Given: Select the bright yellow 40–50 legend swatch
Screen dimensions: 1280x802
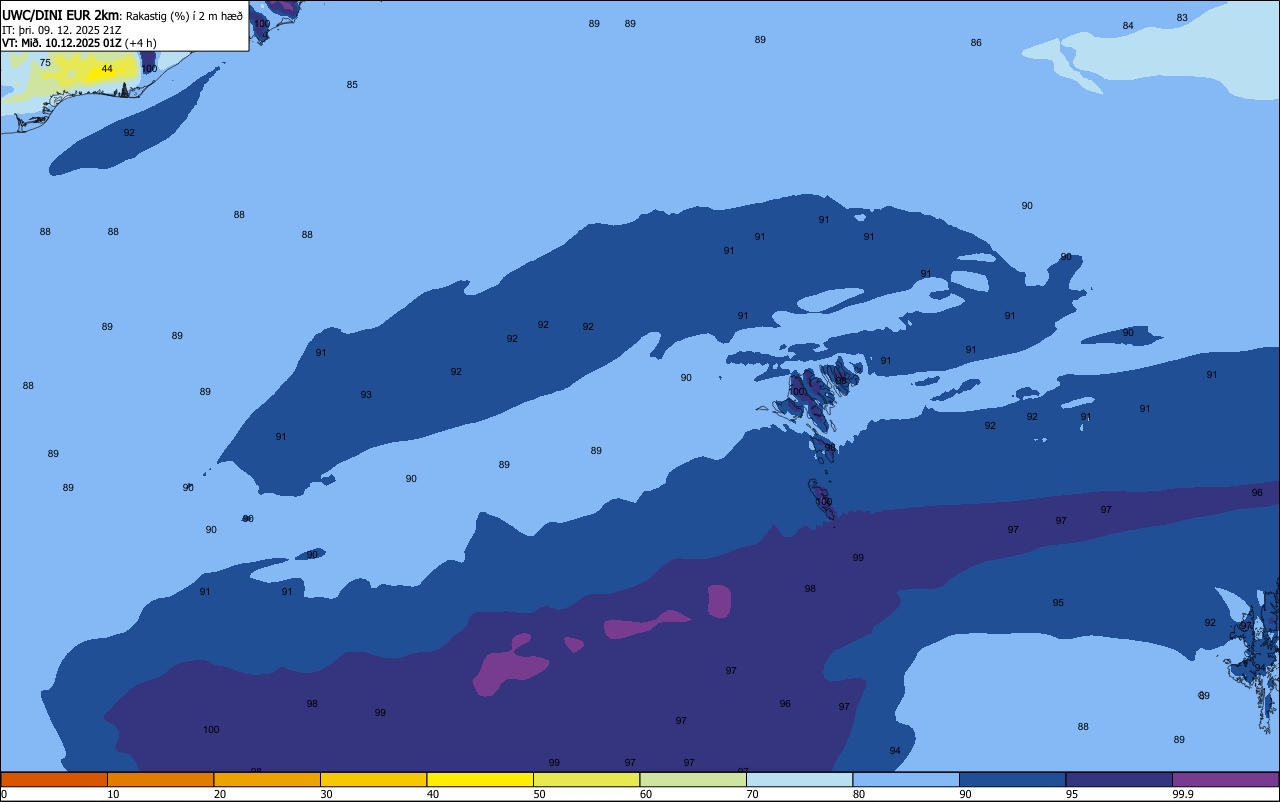Looking at the screenshot, I should tap(480, 779).
